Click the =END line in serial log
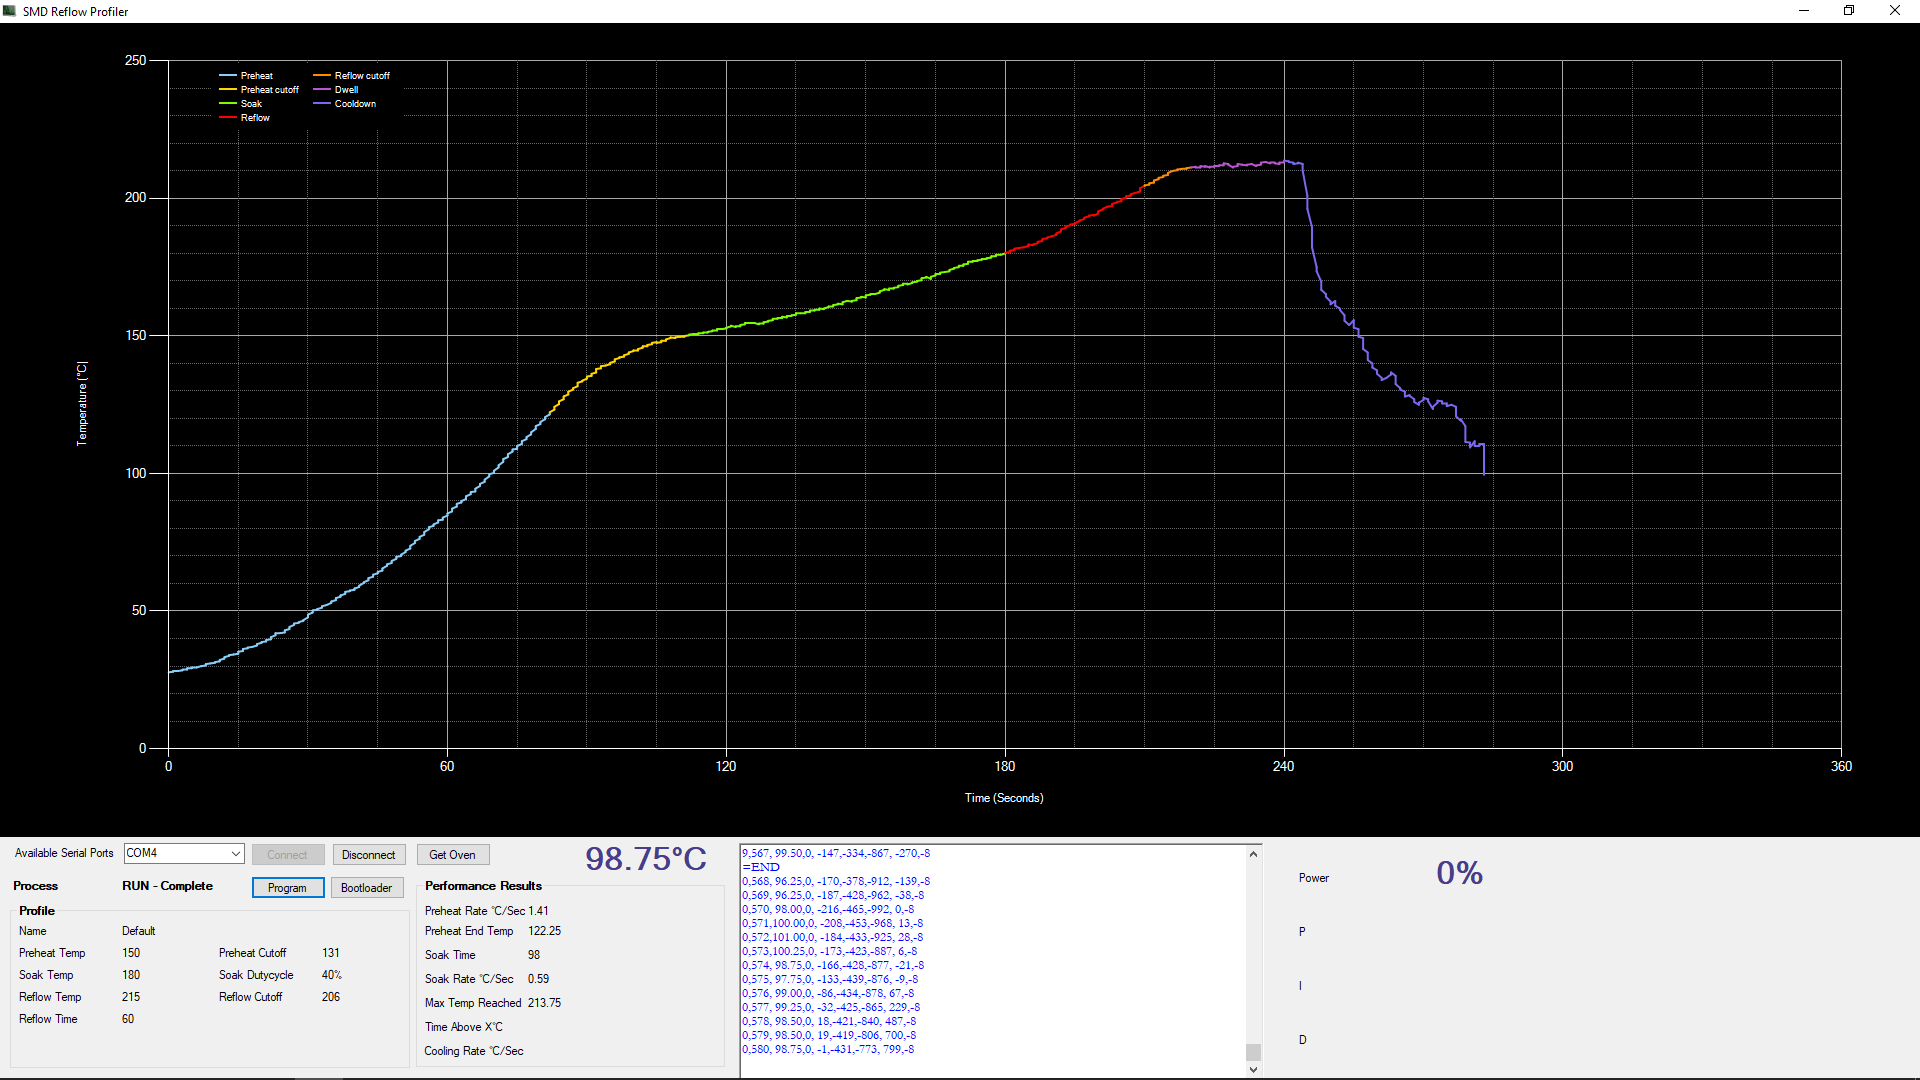The height and width of the screenshot is (1080, 1920). [761, 867]
